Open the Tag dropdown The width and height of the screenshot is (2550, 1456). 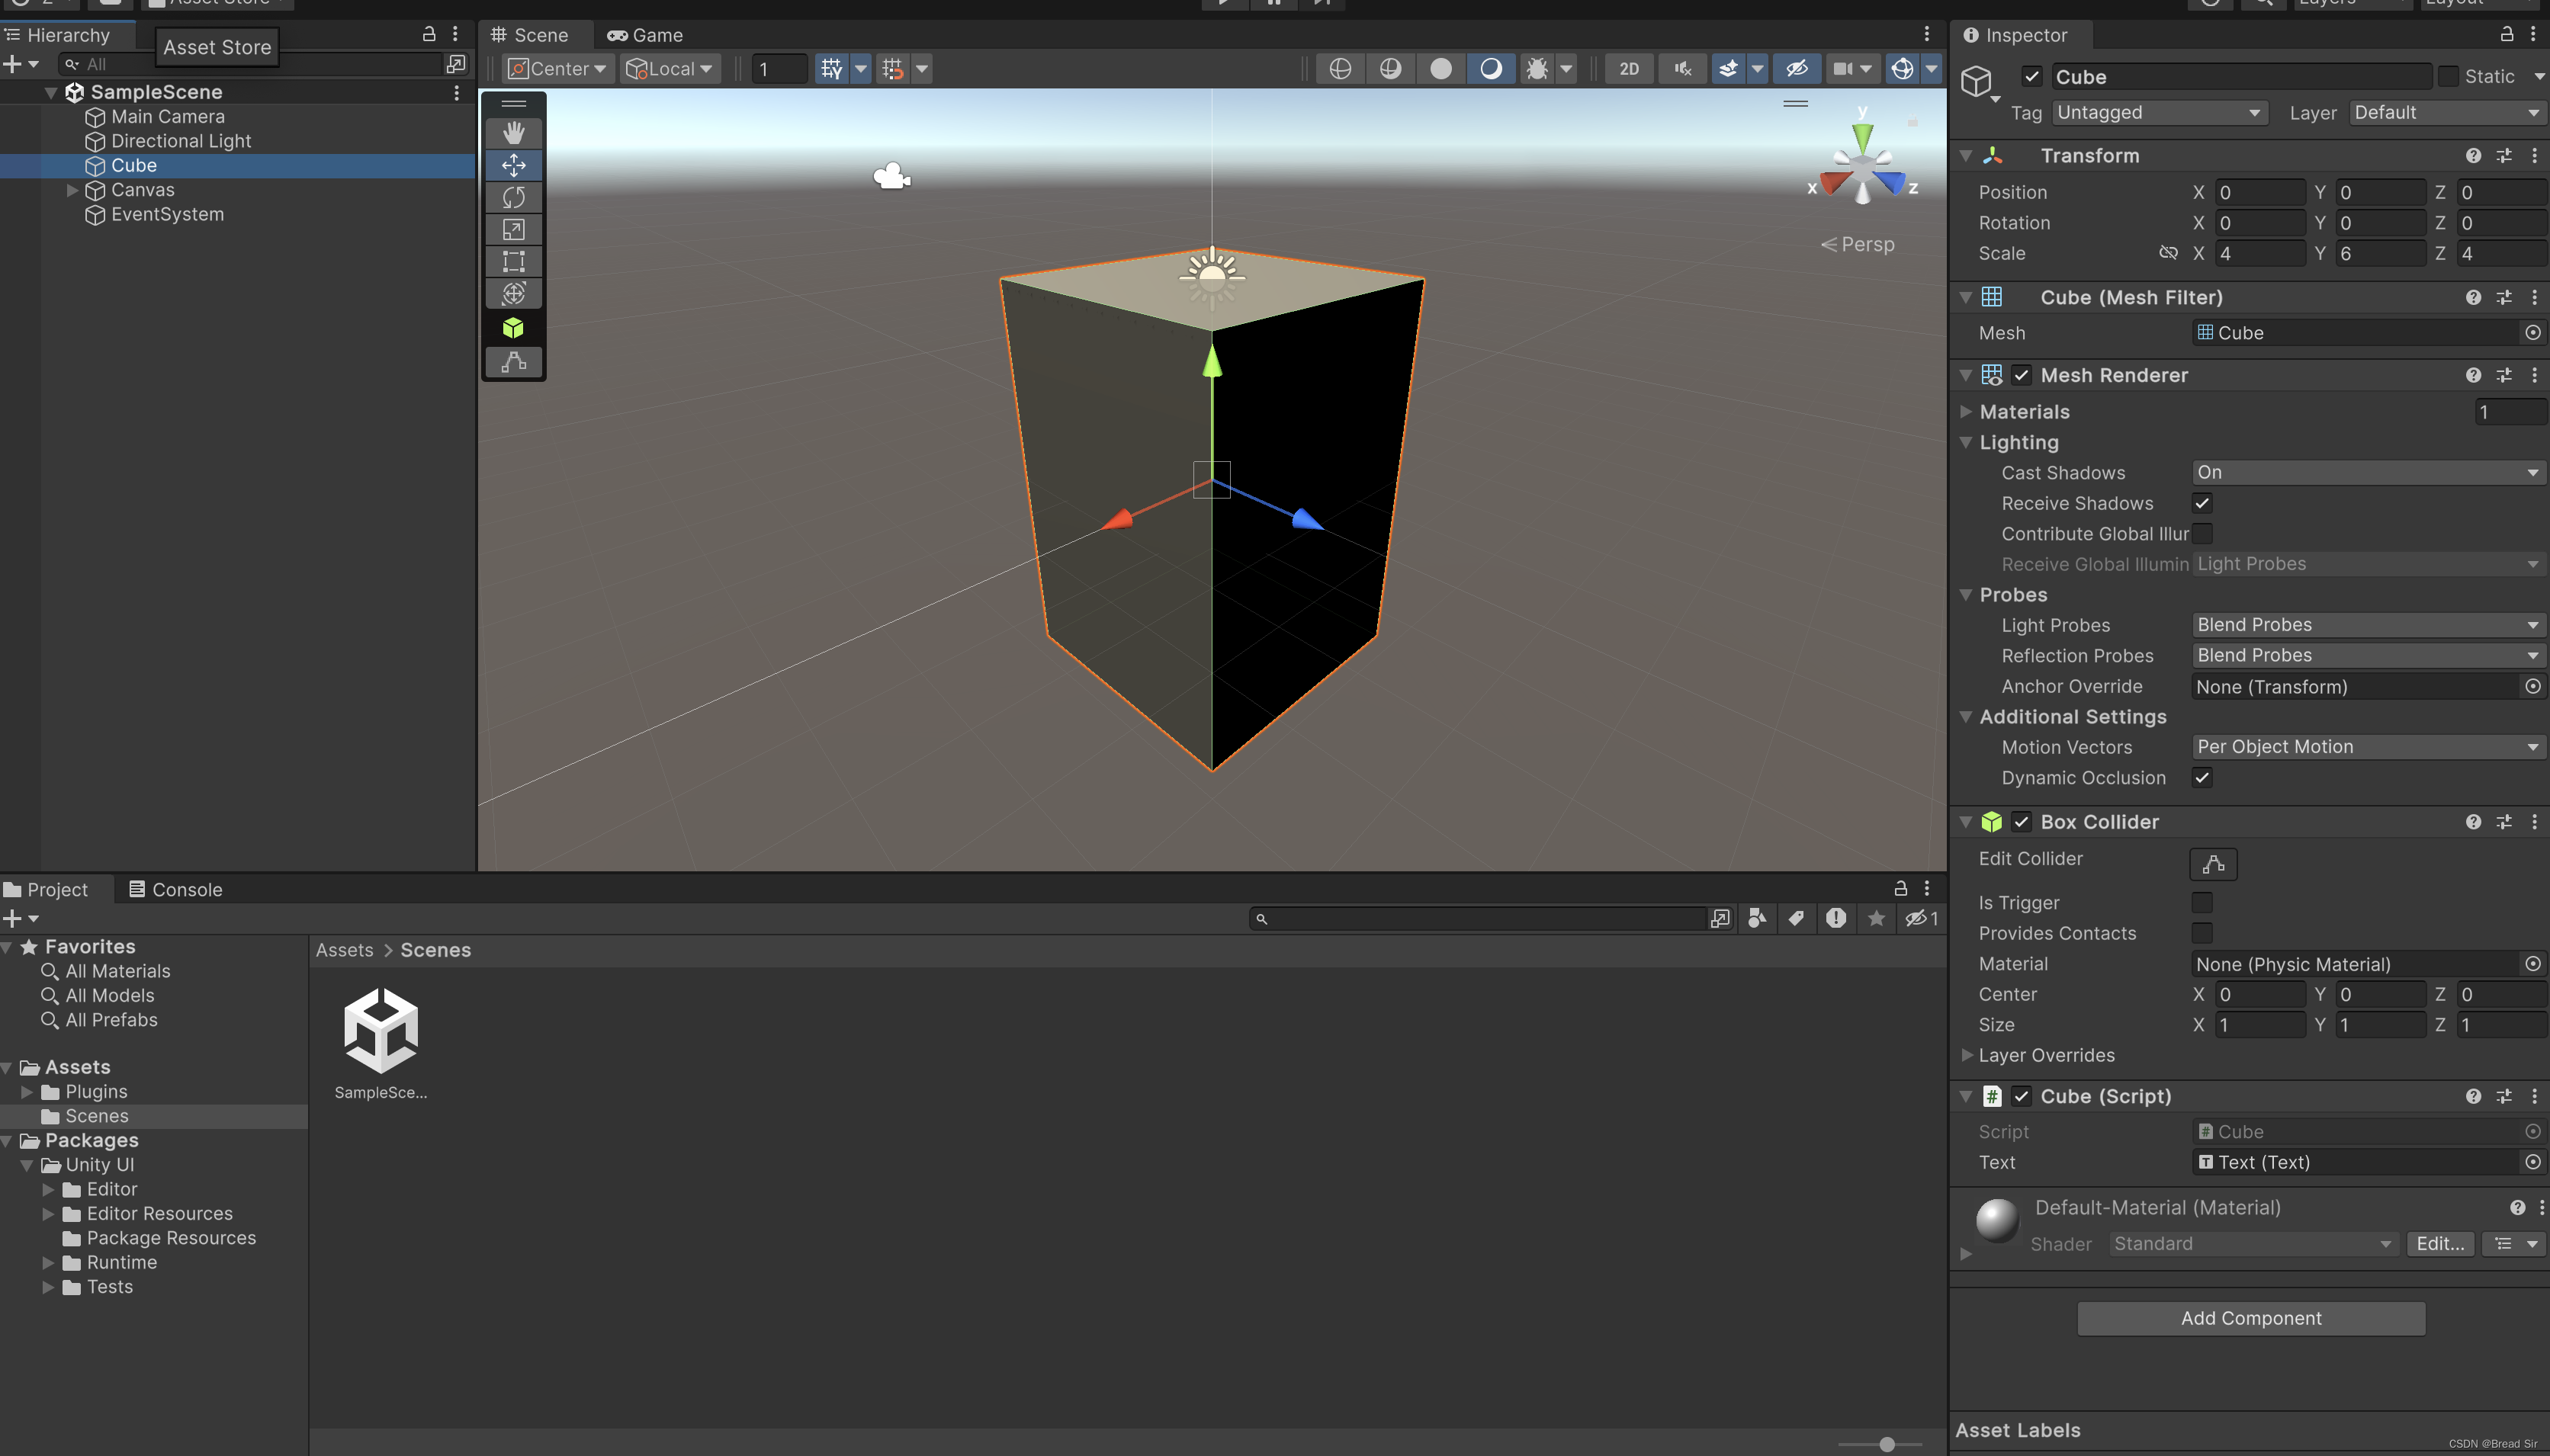click(2159, 112)
